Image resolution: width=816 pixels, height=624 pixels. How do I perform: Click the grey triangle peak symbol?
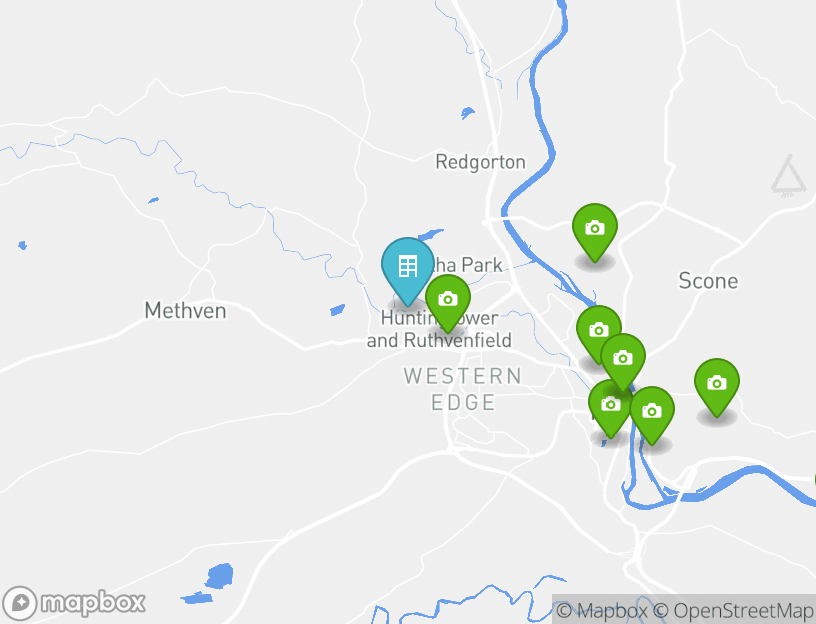(789, 176)
